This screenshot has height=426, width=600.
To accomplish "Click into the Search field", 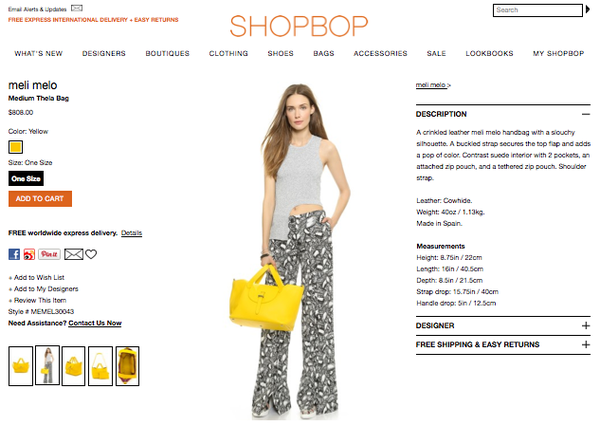I will pyautogui.click(x=538, y=10).
